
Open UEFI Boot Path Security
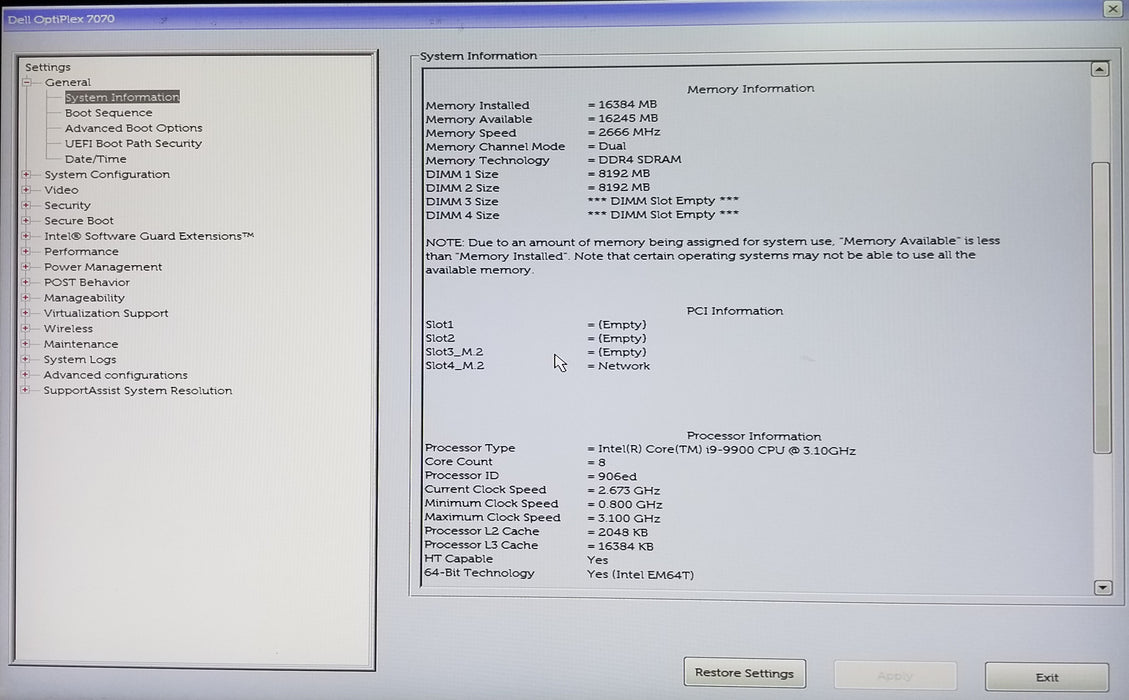133,143
